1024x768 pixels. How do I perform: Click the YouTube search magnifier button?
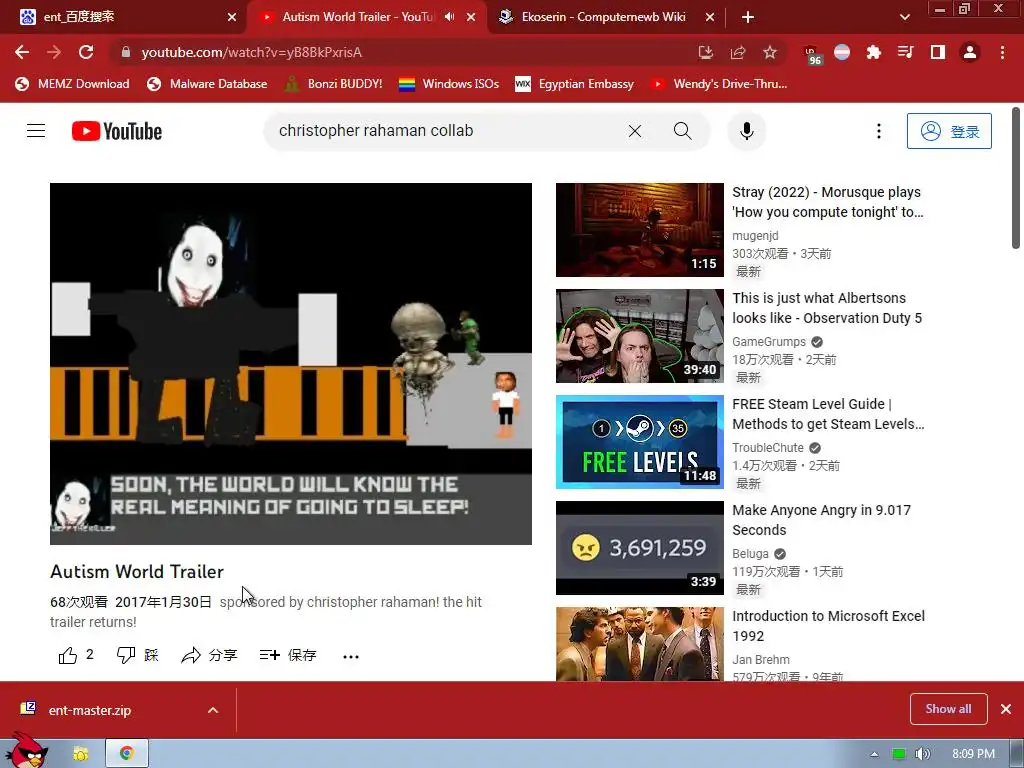pos(682,131)
